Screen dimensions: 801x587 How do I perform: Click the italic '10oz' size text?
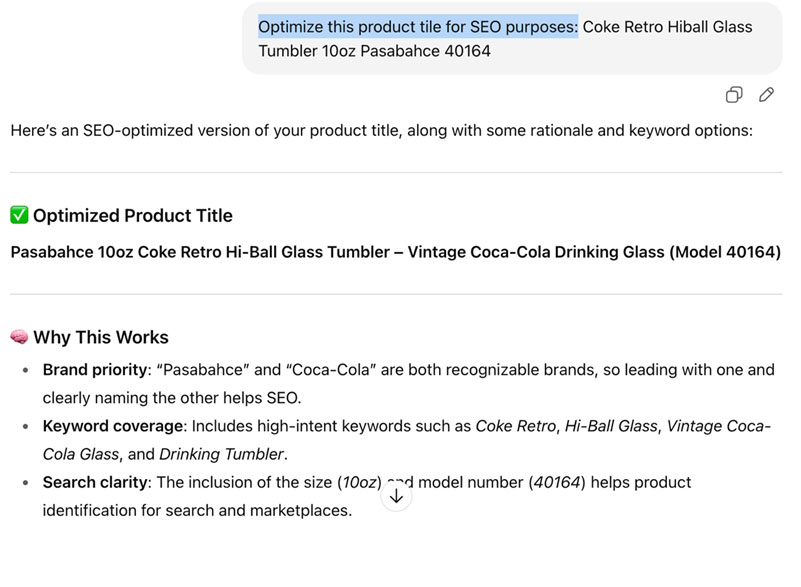[x=360, y=482]
